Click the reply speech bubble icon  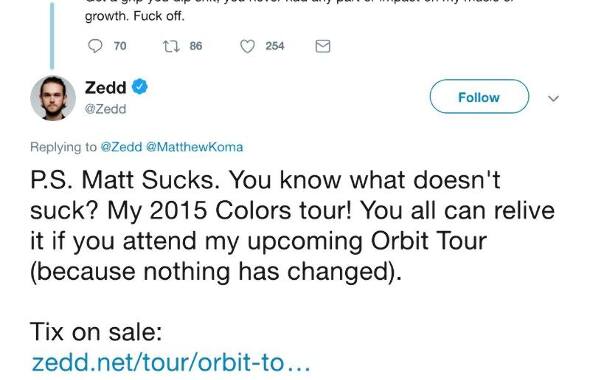(x=95, y=46)
